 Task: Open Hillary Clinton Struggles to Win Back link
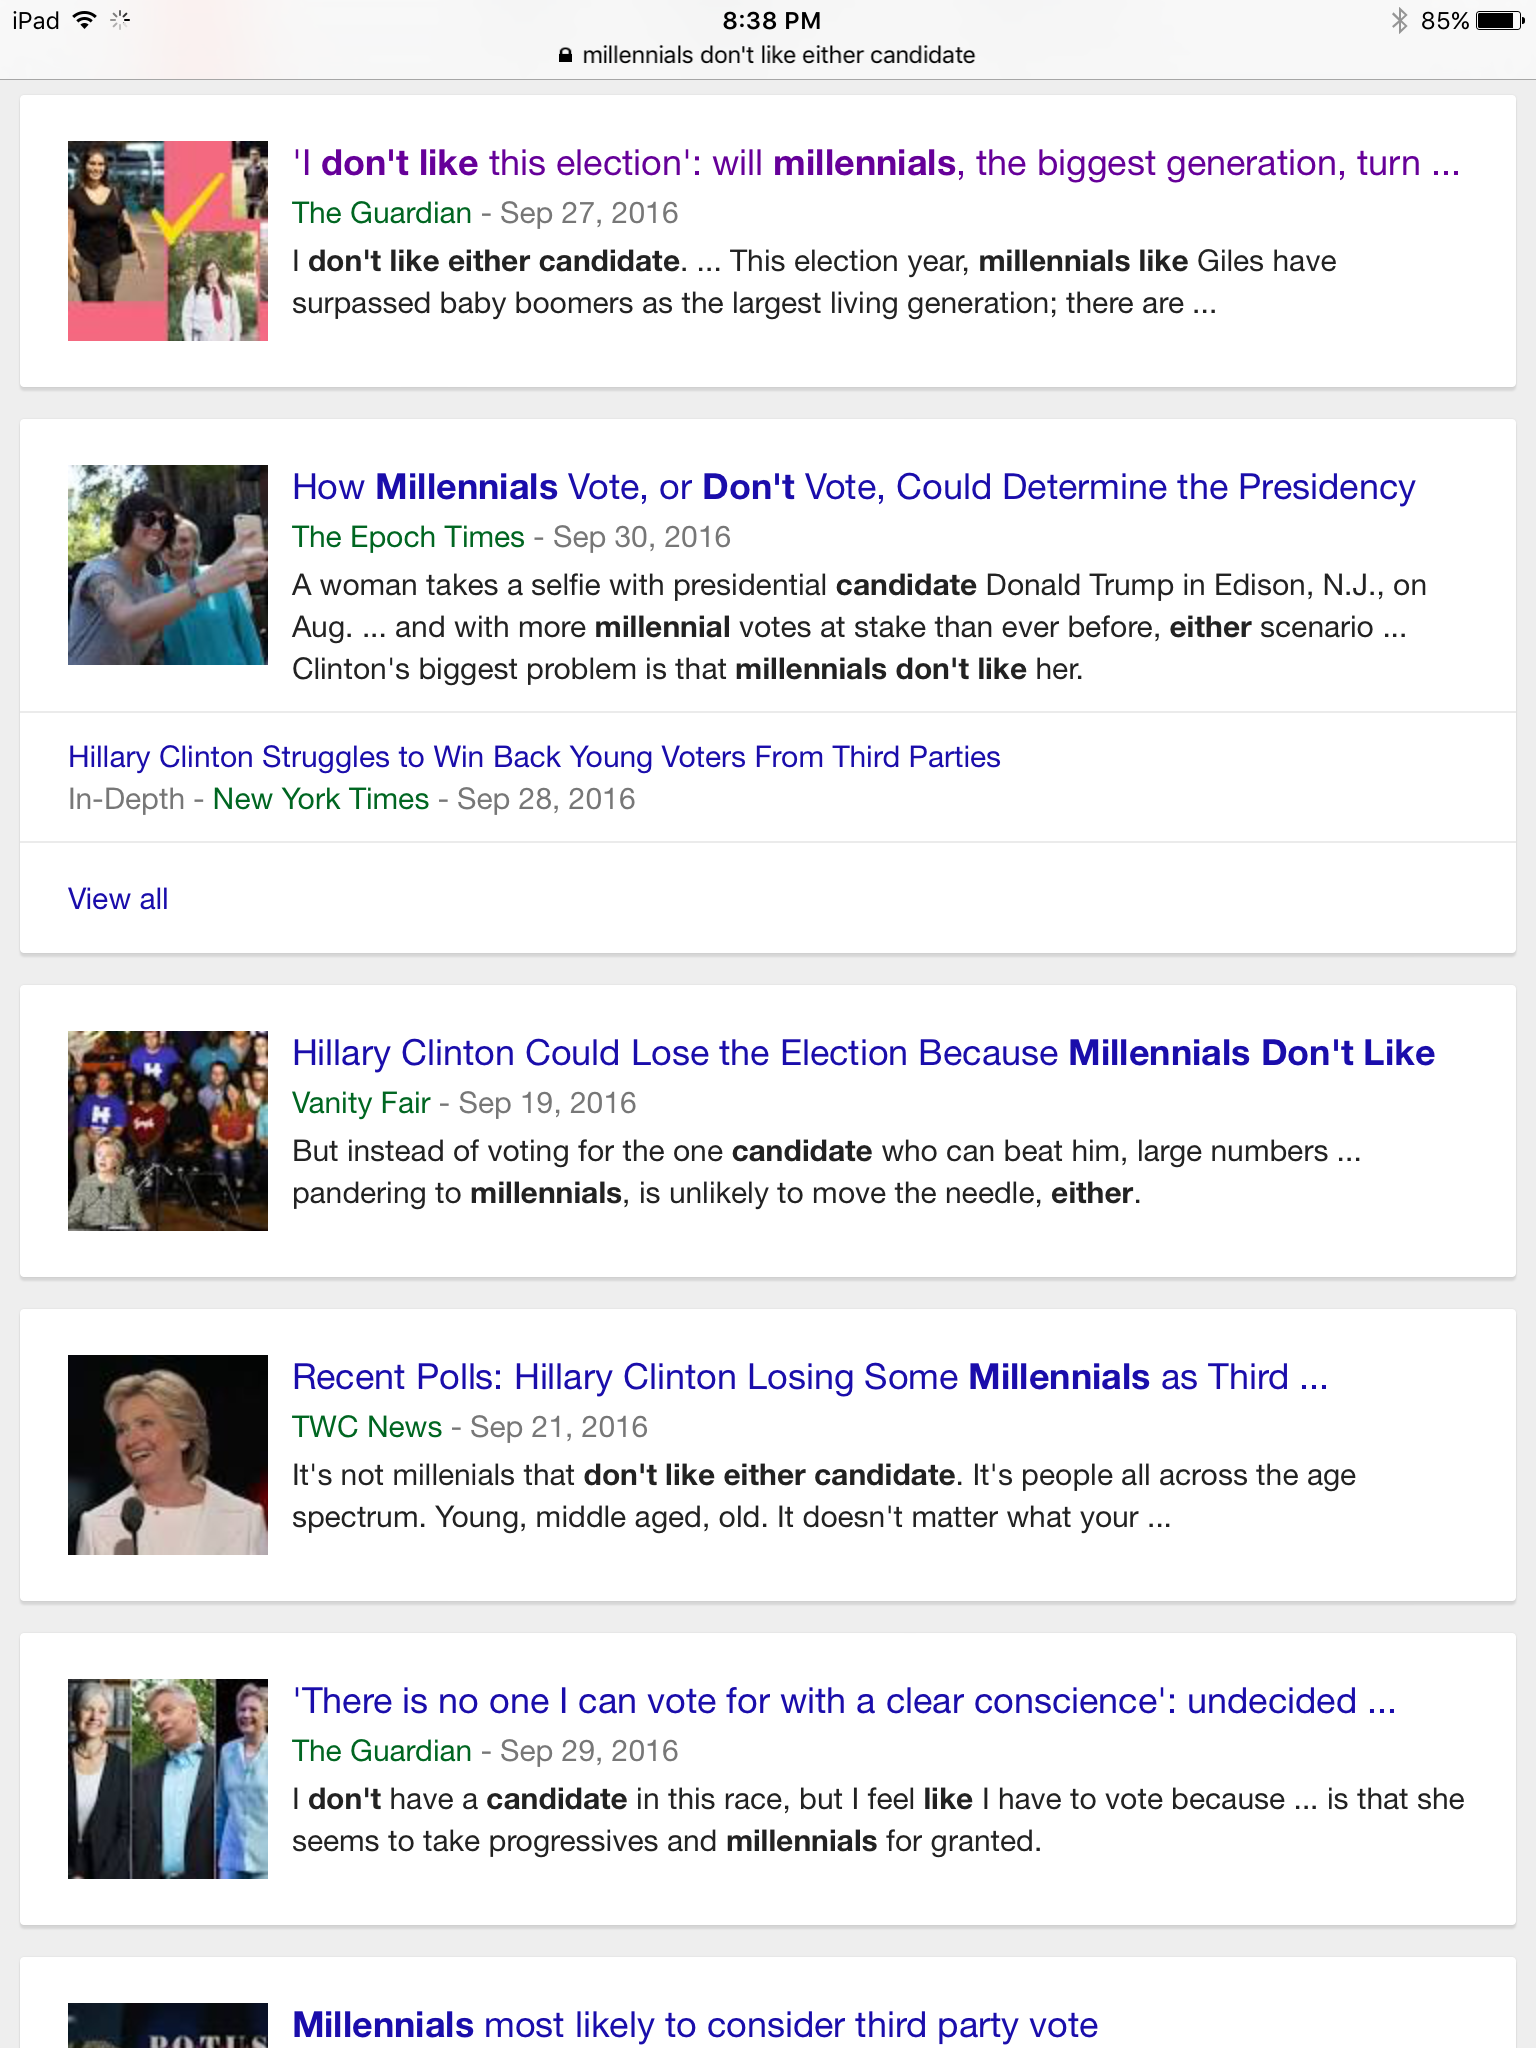click(x=534, y=757)
